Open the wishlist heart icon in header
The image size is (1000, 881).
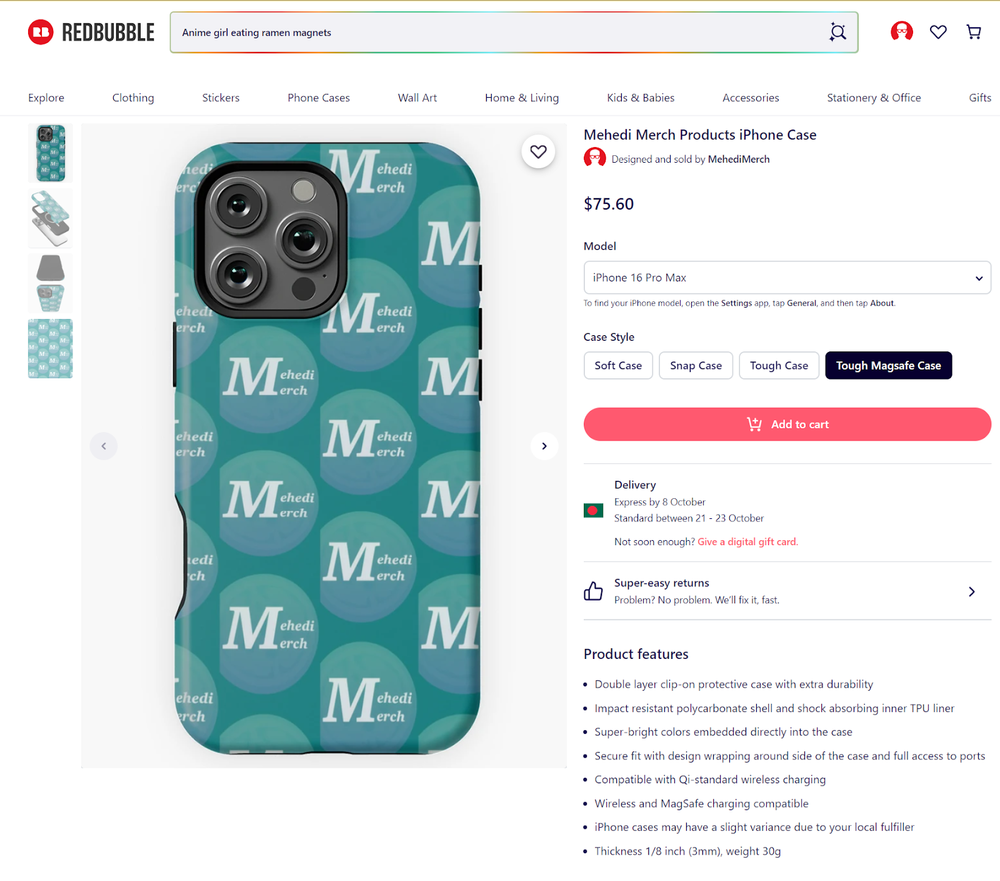click(x=938, y=31)
